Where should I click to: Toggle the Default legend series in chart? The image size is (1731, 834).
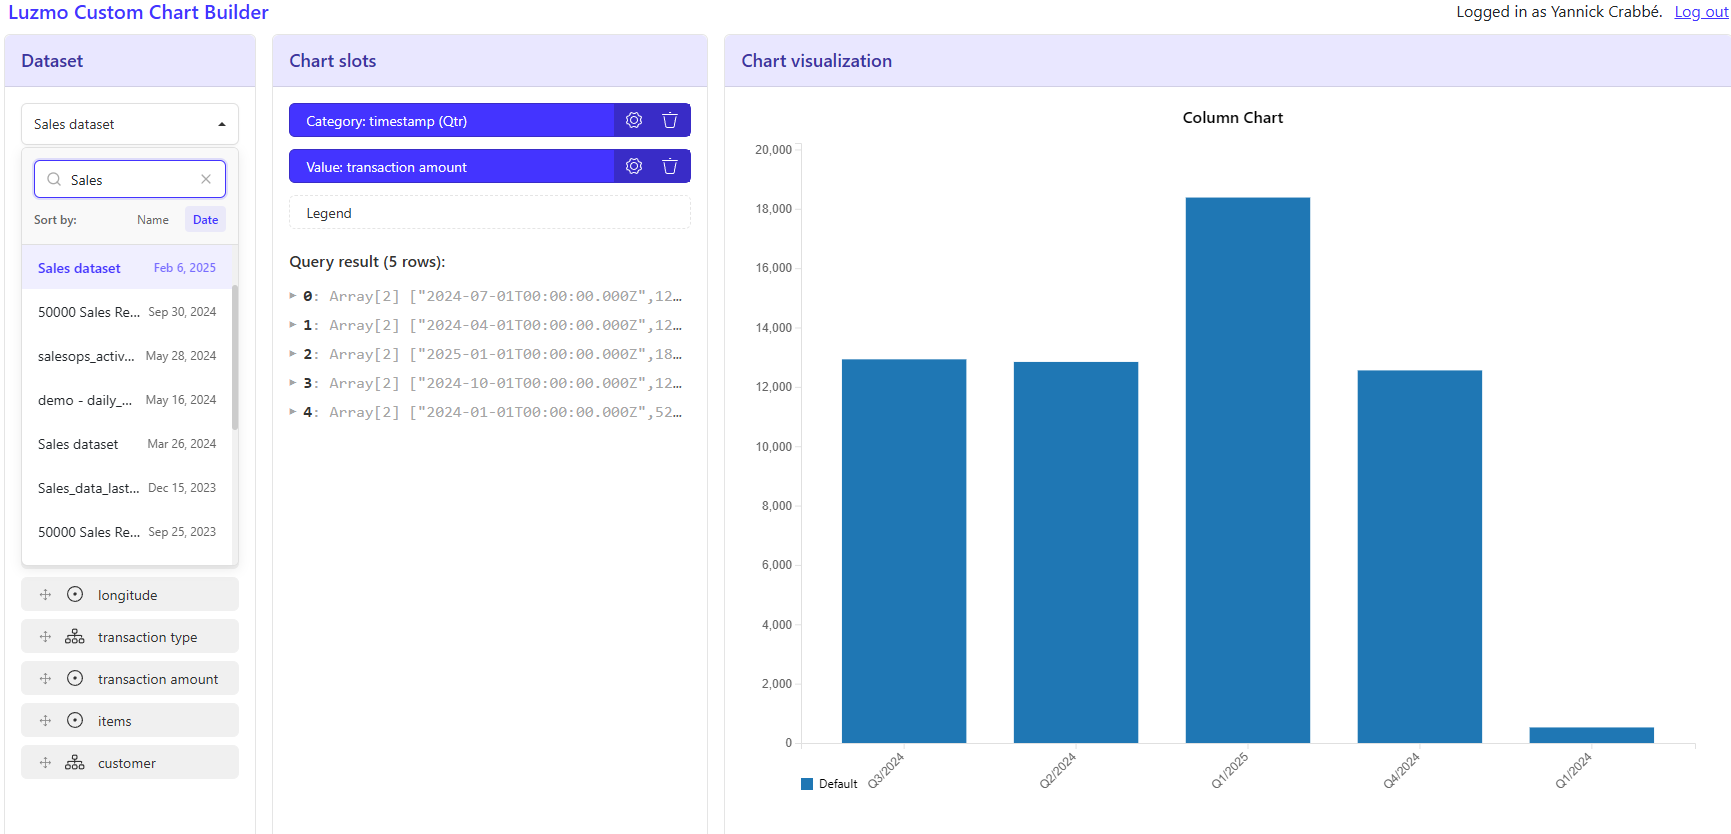[829, 784]
